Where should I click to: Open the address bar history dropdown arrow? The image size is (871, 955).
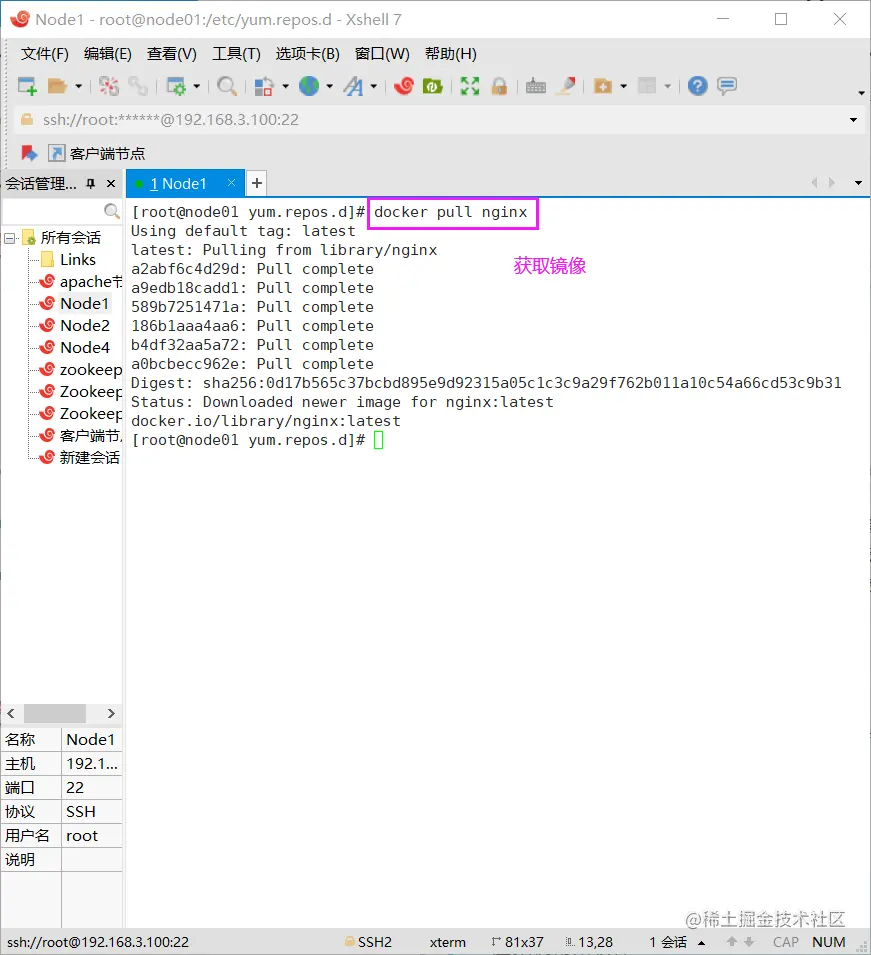(x=853, y=120)
